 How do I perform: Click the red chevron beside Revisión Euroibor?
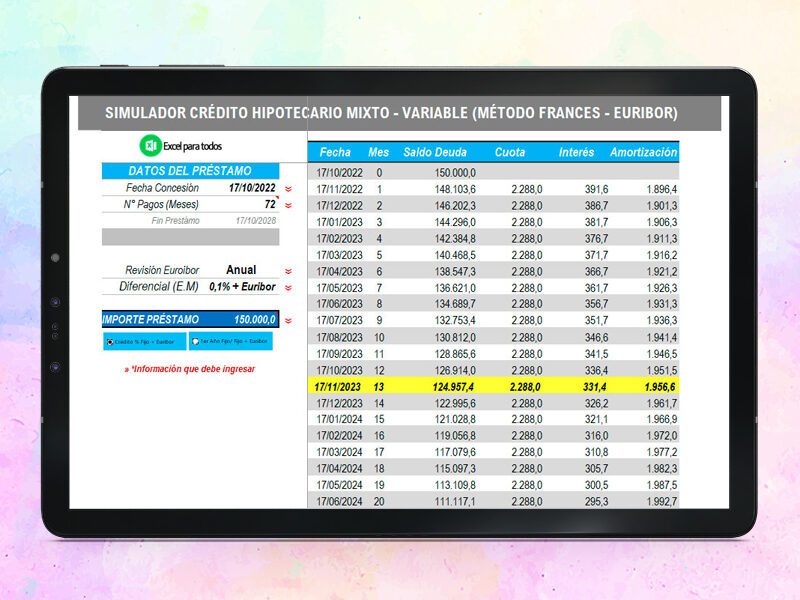(x=288, y=271)
